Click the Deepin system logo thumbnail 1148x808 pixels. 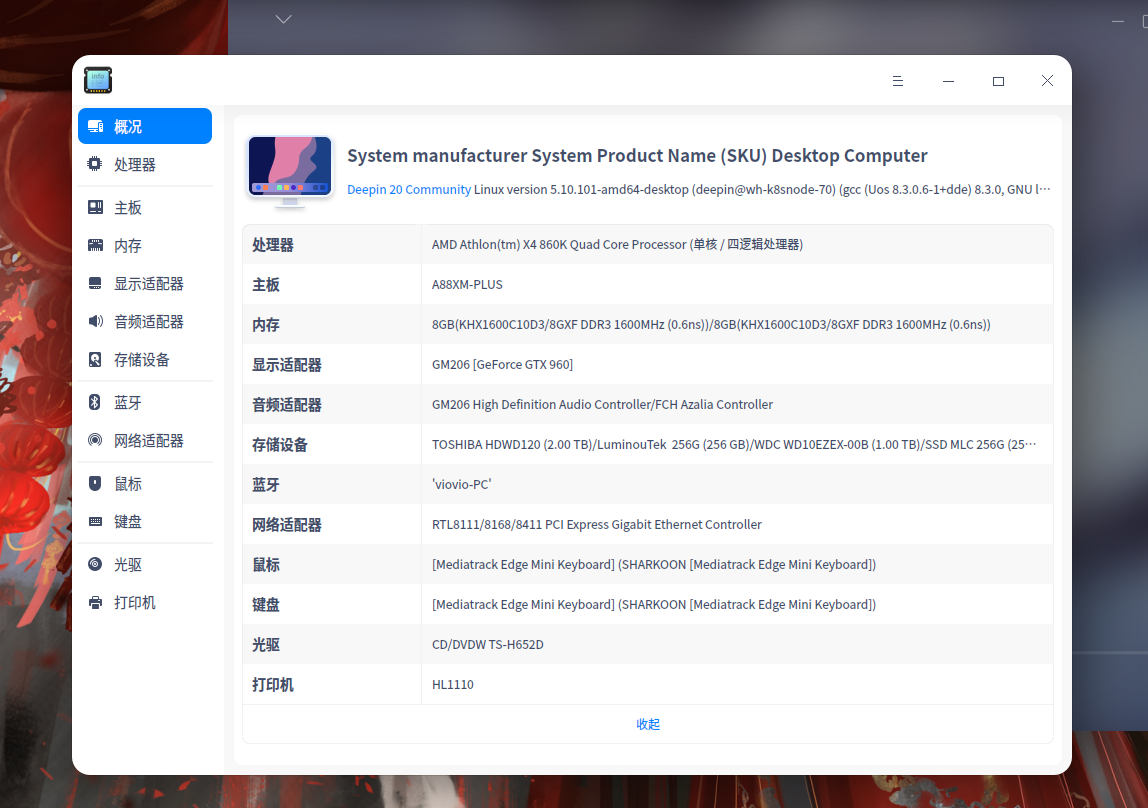coord(289,165)
